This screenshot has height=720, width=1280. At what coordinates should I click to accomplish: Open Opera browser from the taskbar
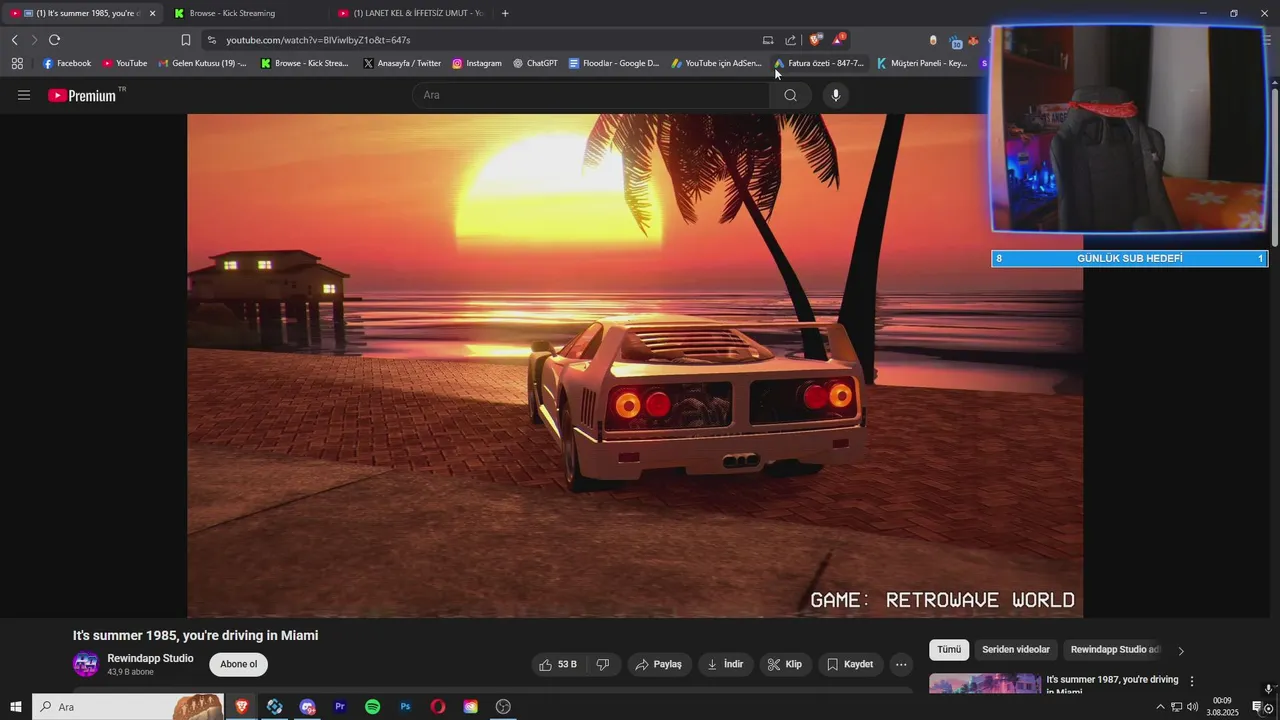pos(438,707)
